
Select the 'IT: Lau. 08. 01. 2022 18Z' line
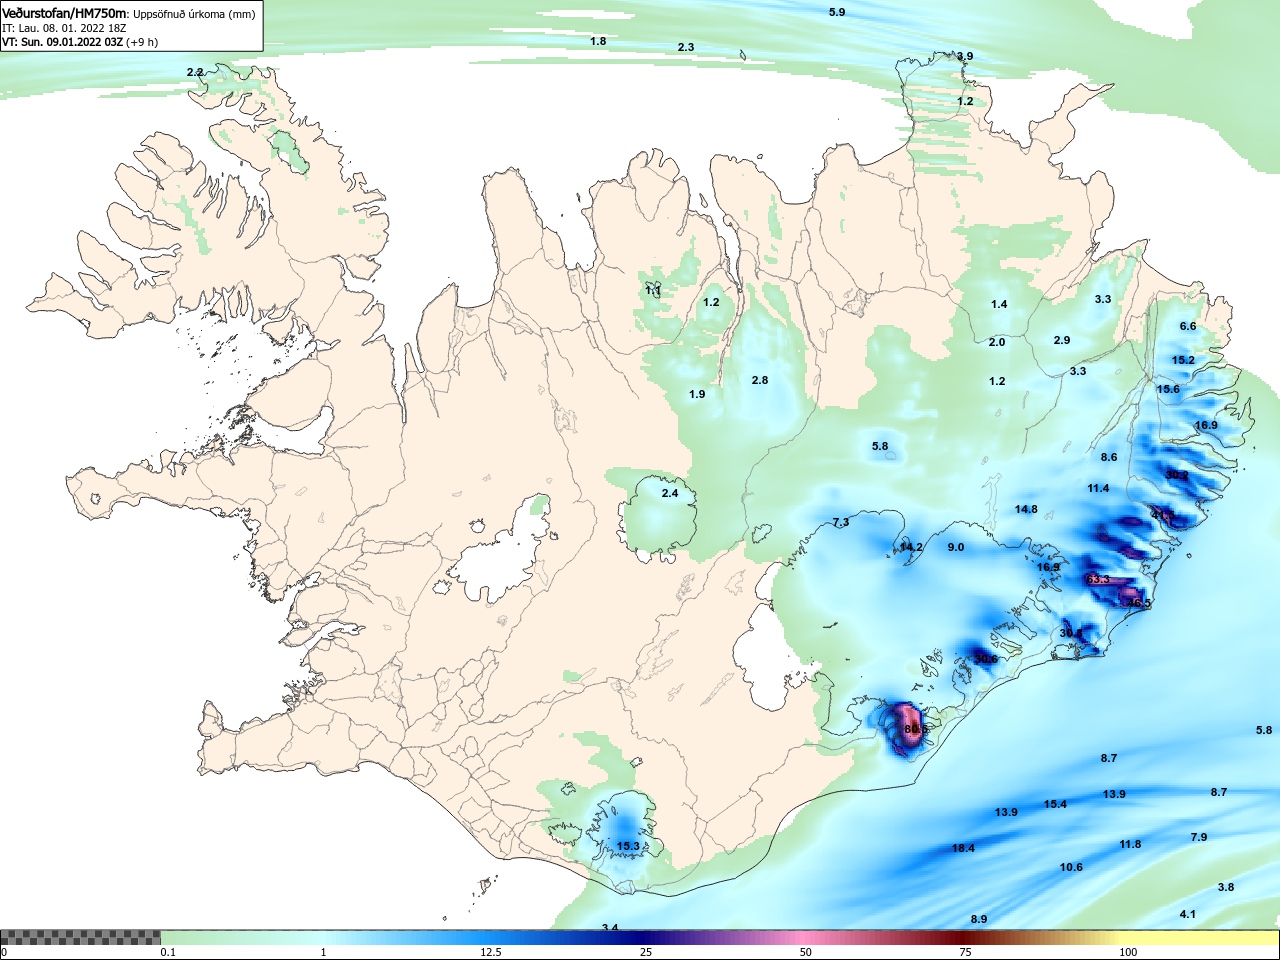tap(64, 29)
